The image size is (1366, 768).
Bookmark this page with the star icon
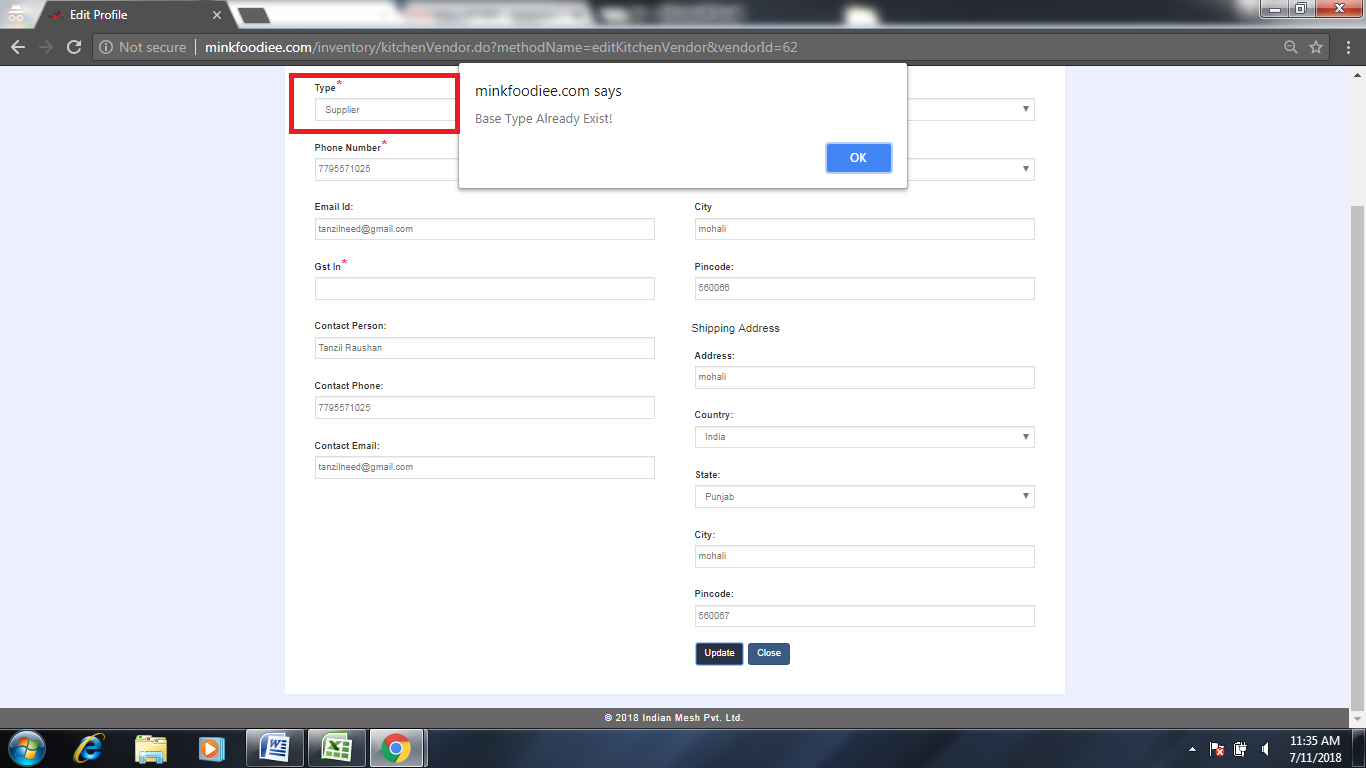[1316, 47]
